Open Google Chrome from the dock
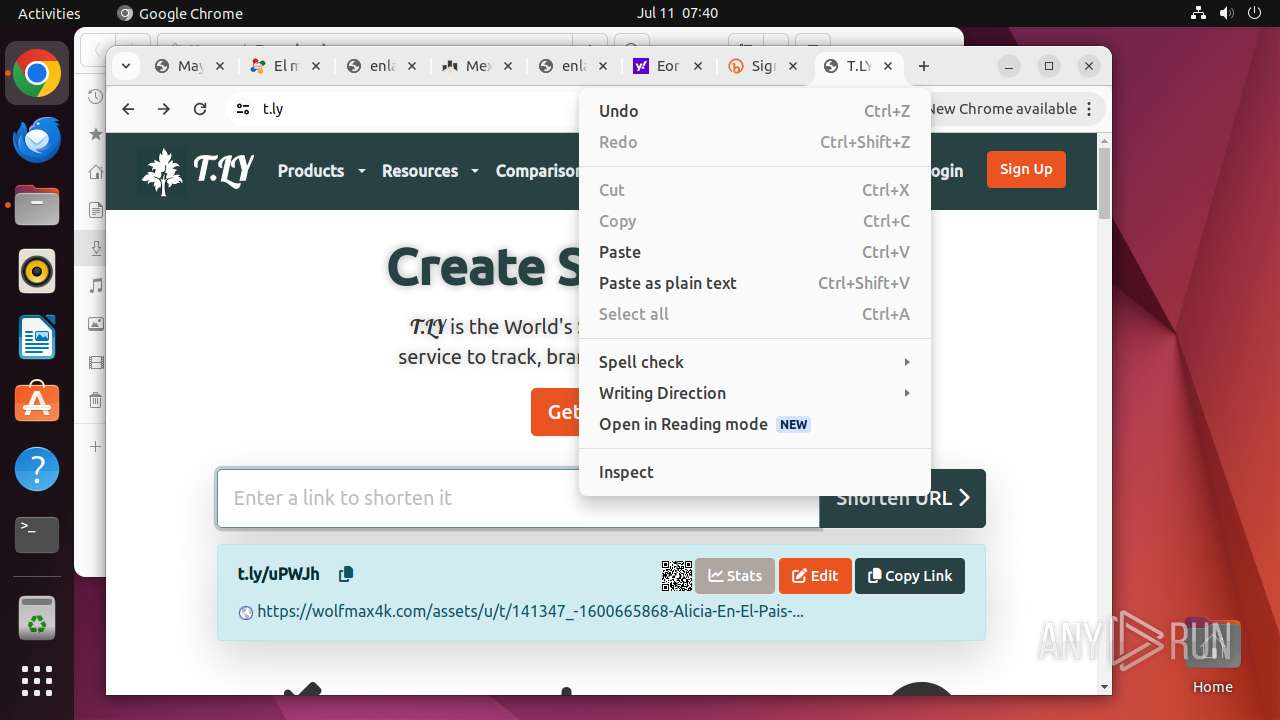This screenshot has height=720, width=1280. [37, 74]
